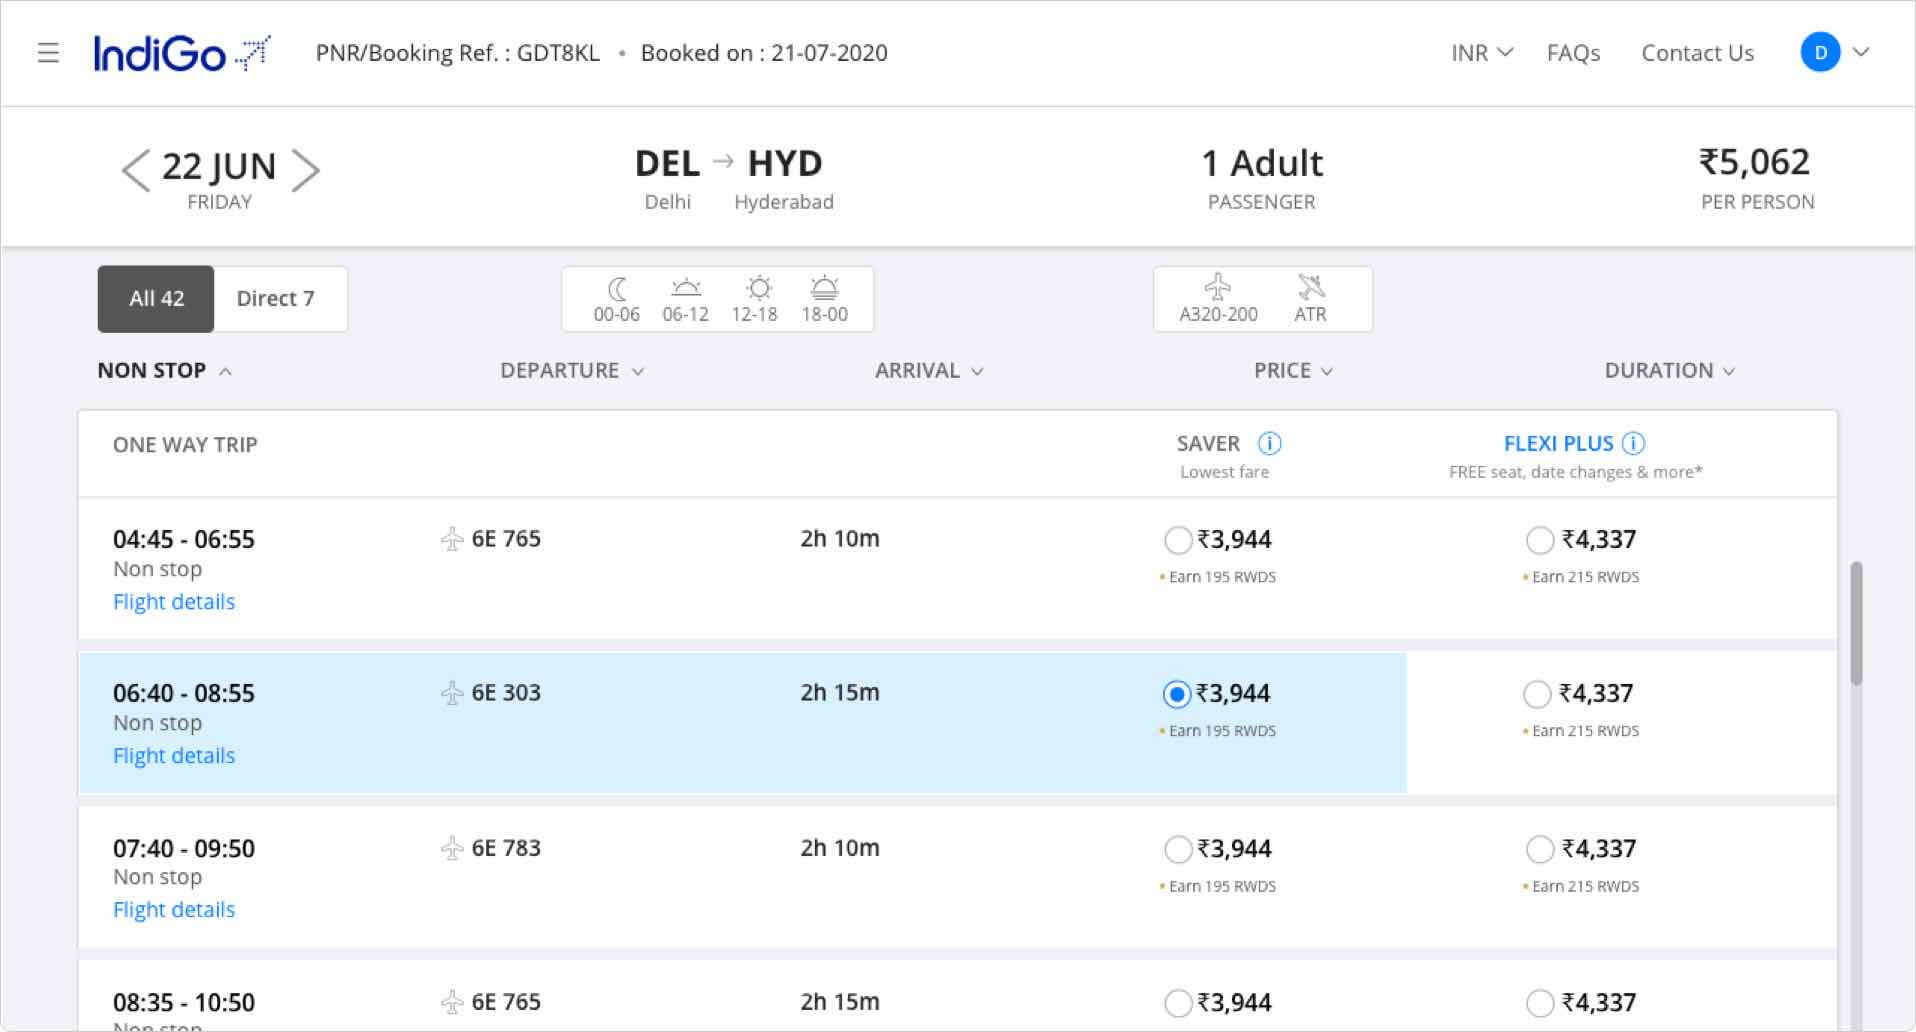Choose Flexi Plus fare for 06:40 flight
This screenshot has width=1916, height=1032.
coord(1537,694)
